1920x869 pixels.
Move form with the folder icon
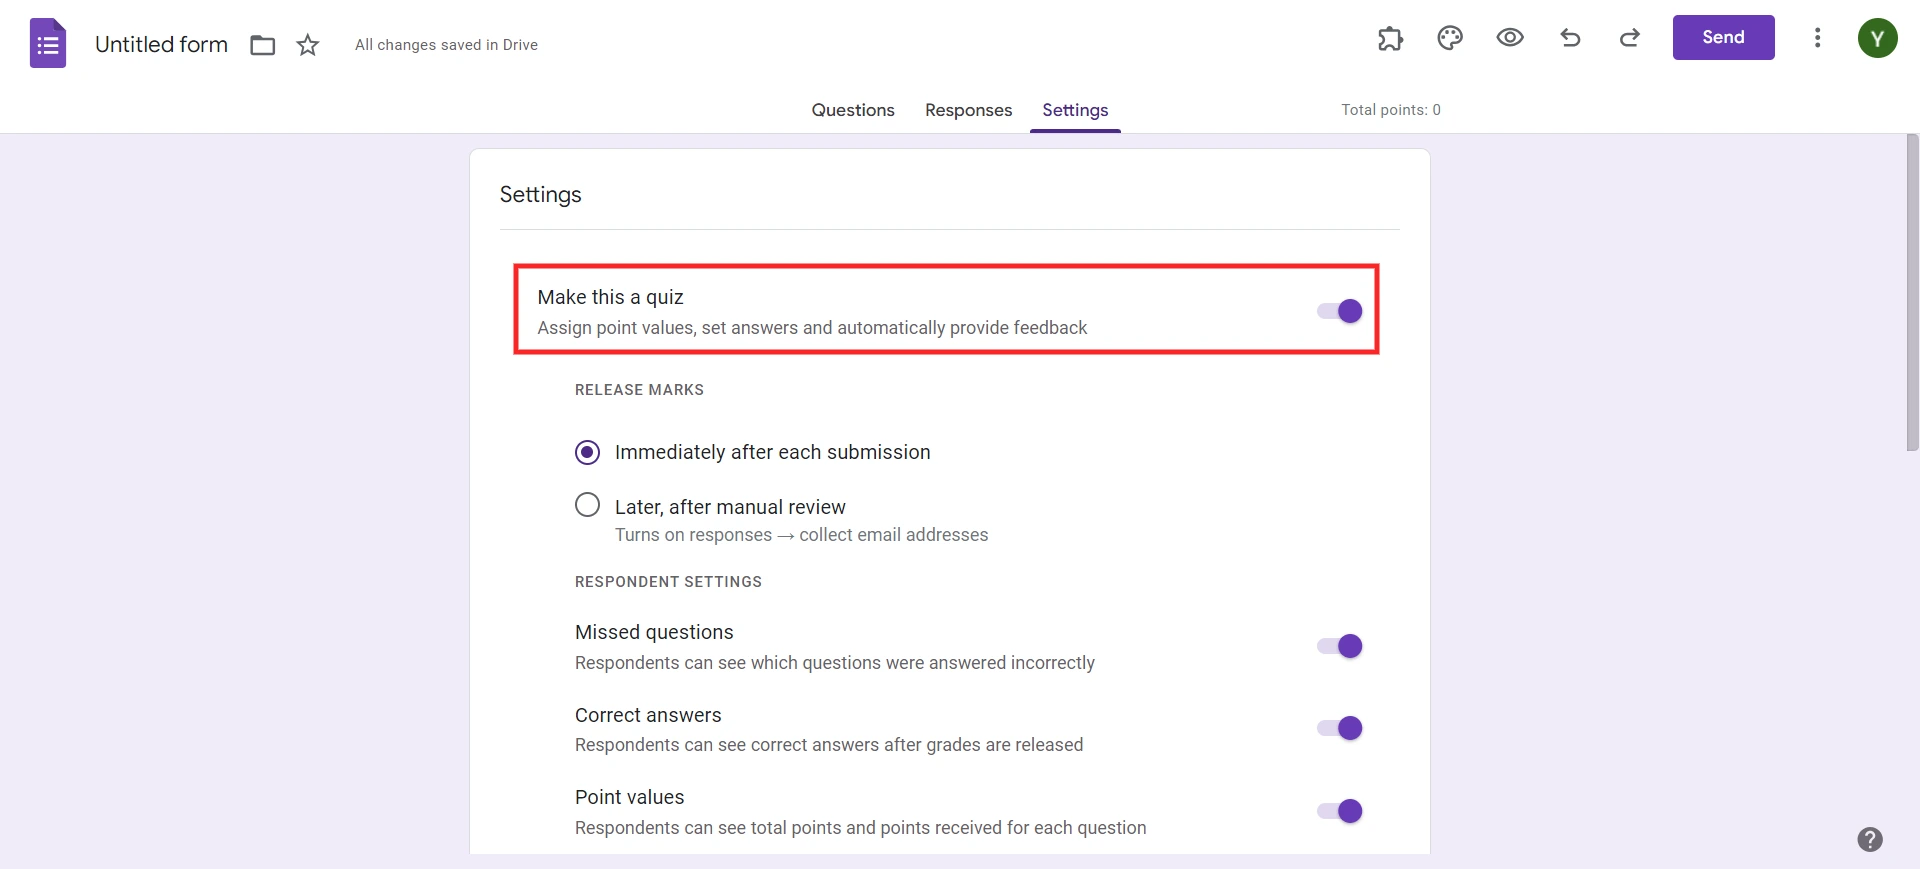tap(262, 45)
